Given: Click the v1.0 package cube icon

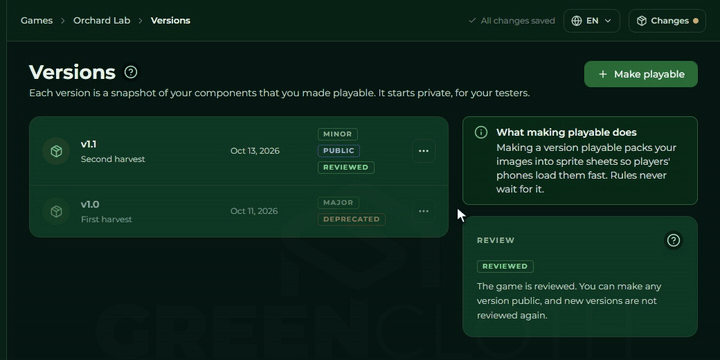Looking at the screenshot, I should pos(56,211).
